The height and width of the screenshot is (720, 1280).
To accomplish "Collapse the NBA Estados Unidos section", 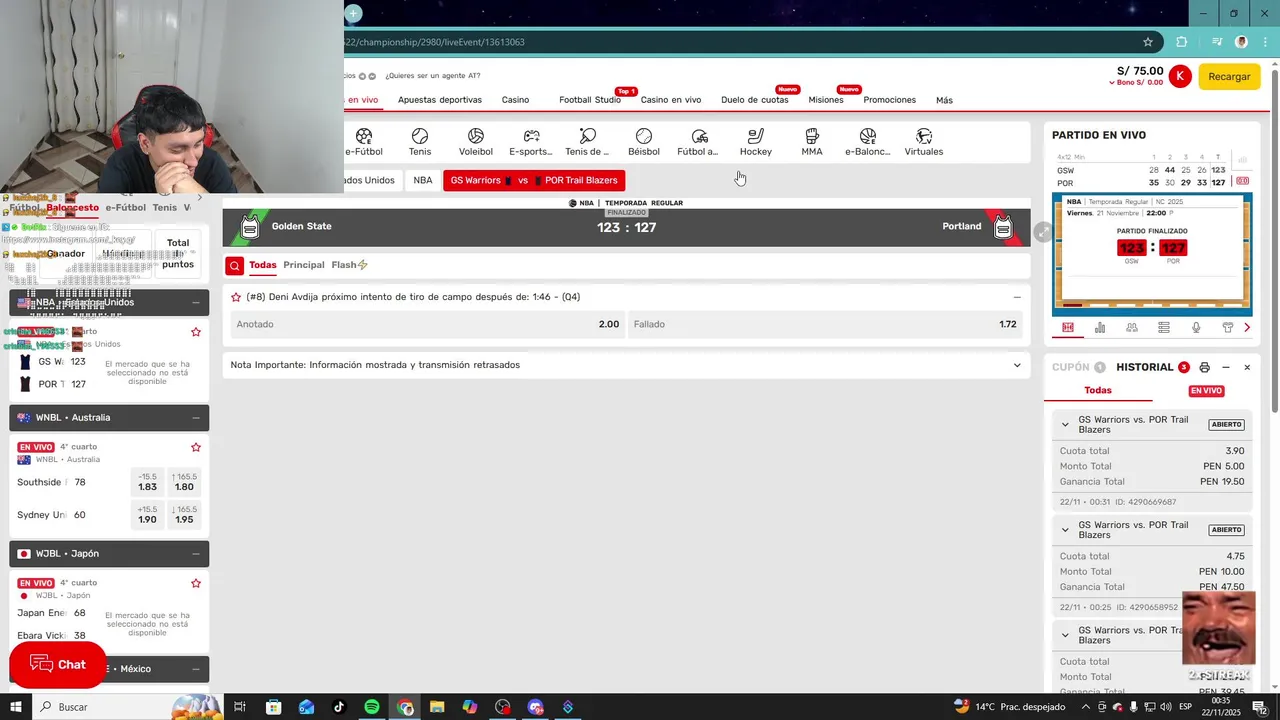I will tap(196, 303).
